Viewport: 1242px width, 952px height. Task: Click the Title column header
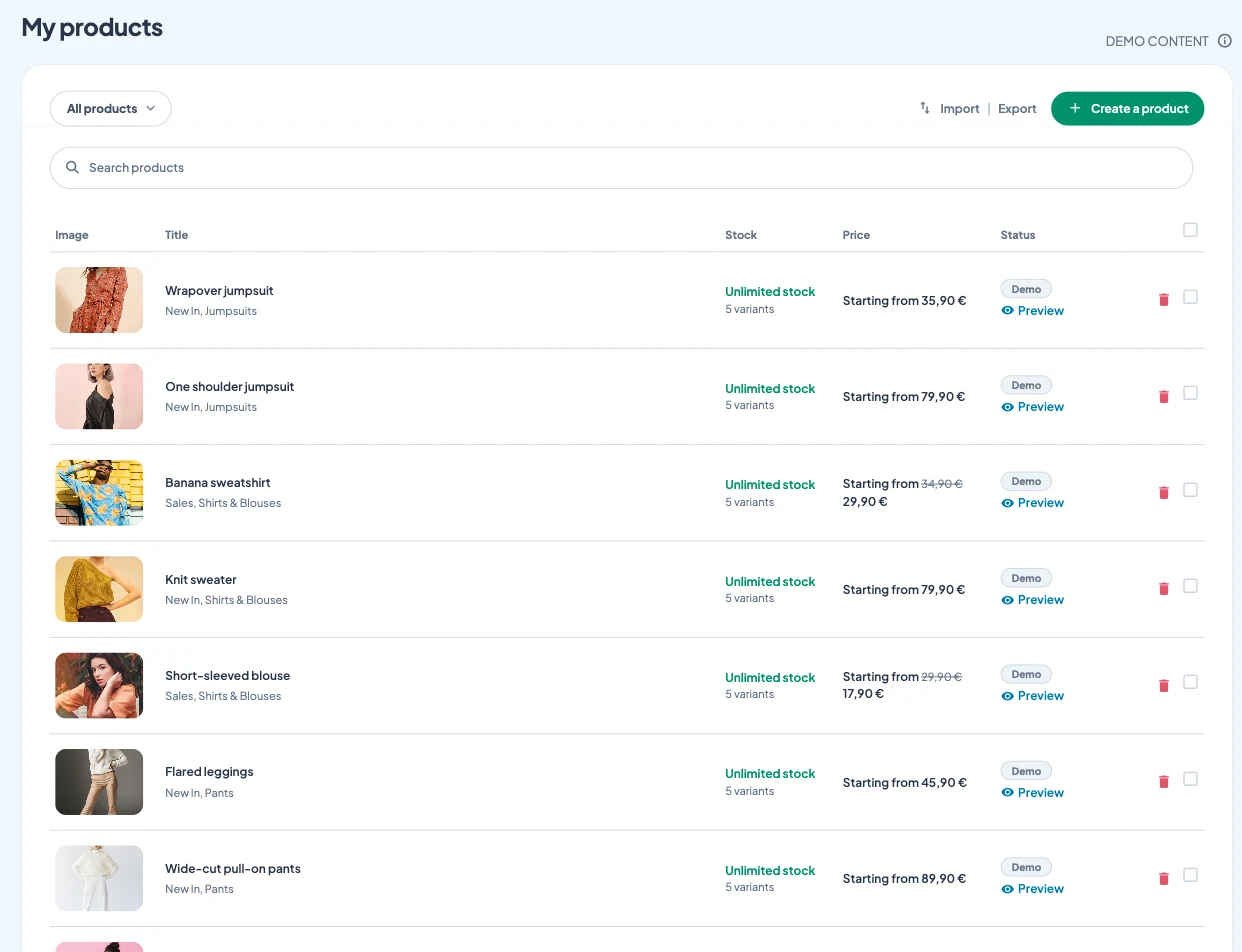pos(176,235)
